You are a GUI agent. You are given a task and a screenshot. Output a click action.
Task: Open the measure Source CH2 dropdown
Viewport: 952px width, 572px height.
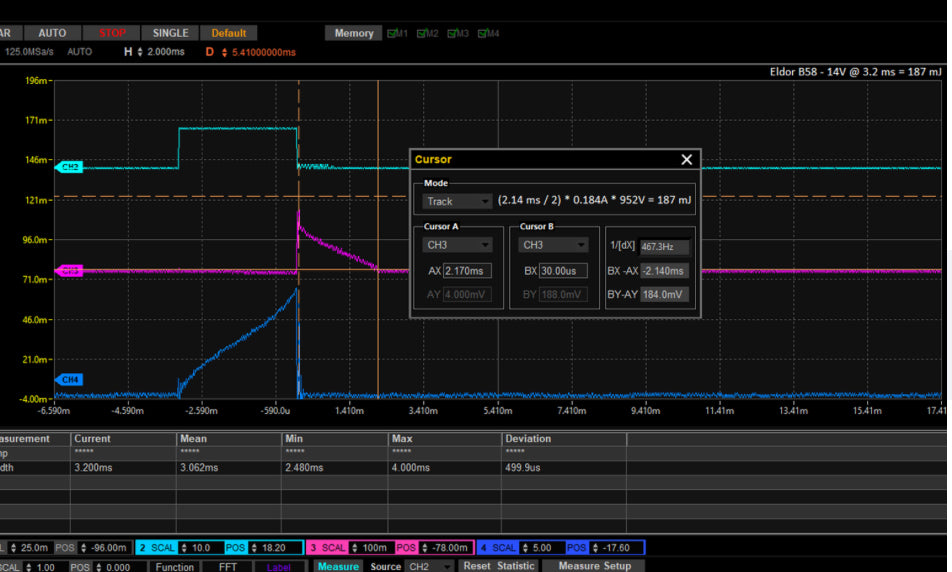(430, 566)
